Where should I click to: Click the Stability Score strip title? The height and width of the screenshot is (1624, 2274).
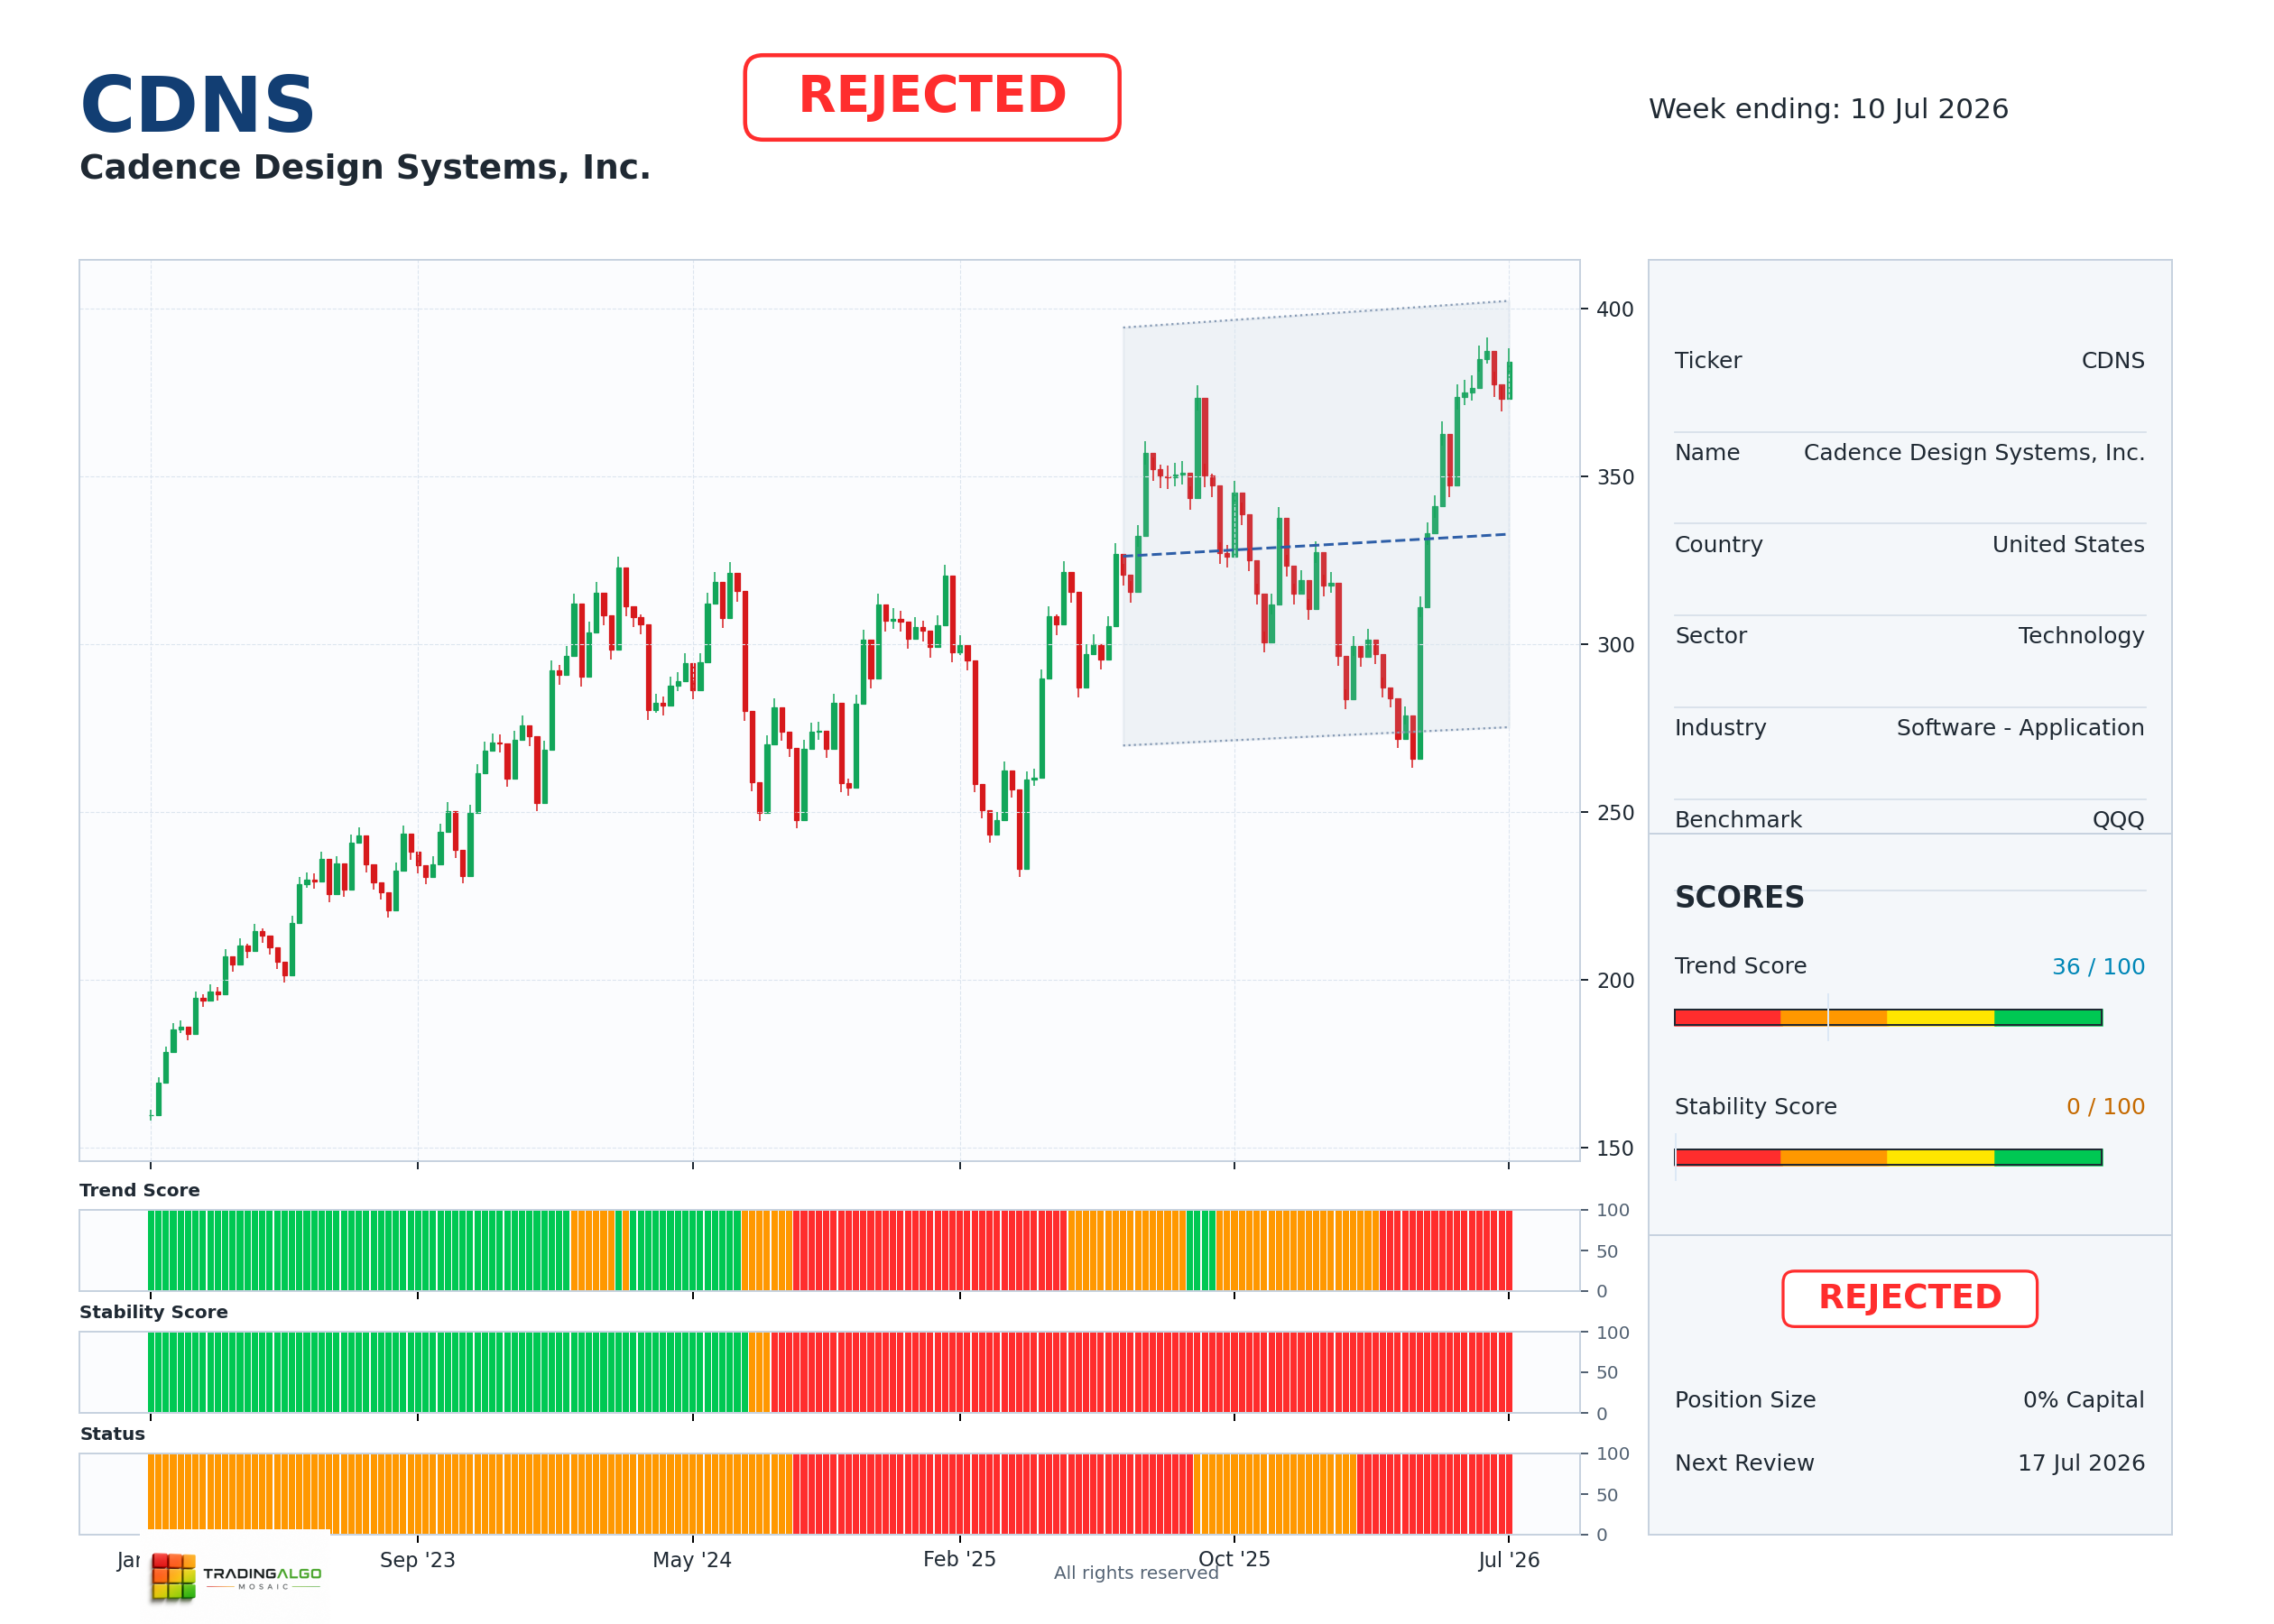(x=153, y=1312)
